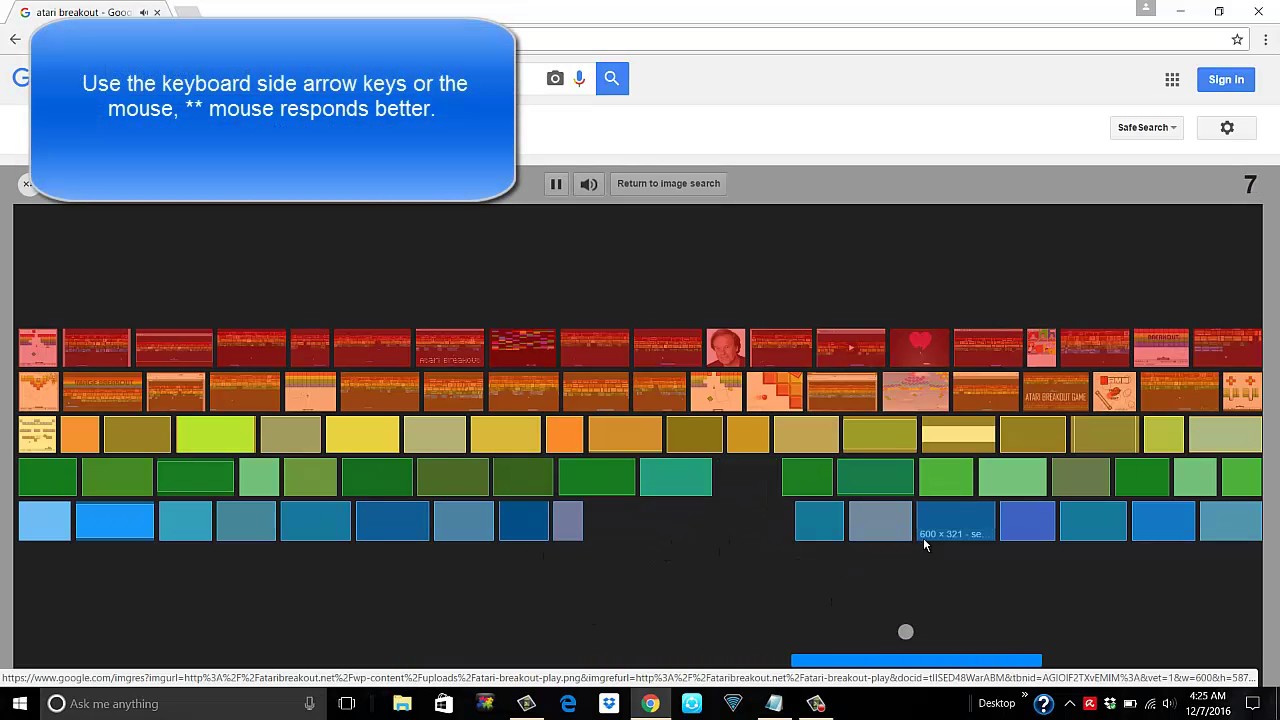Expand the Desktop toolbar chevron
This screenshot has height=720, width=1280.
pos(1024,696)
